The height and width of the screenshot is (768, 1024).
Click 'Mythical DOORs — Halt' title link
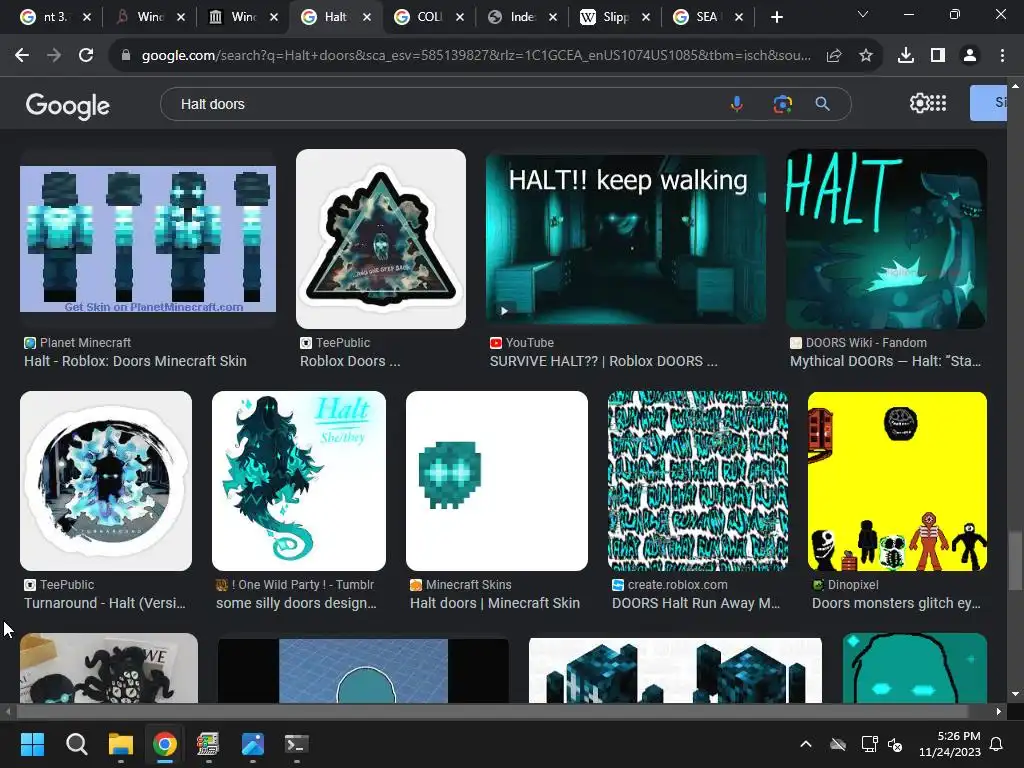click(886, 361)
